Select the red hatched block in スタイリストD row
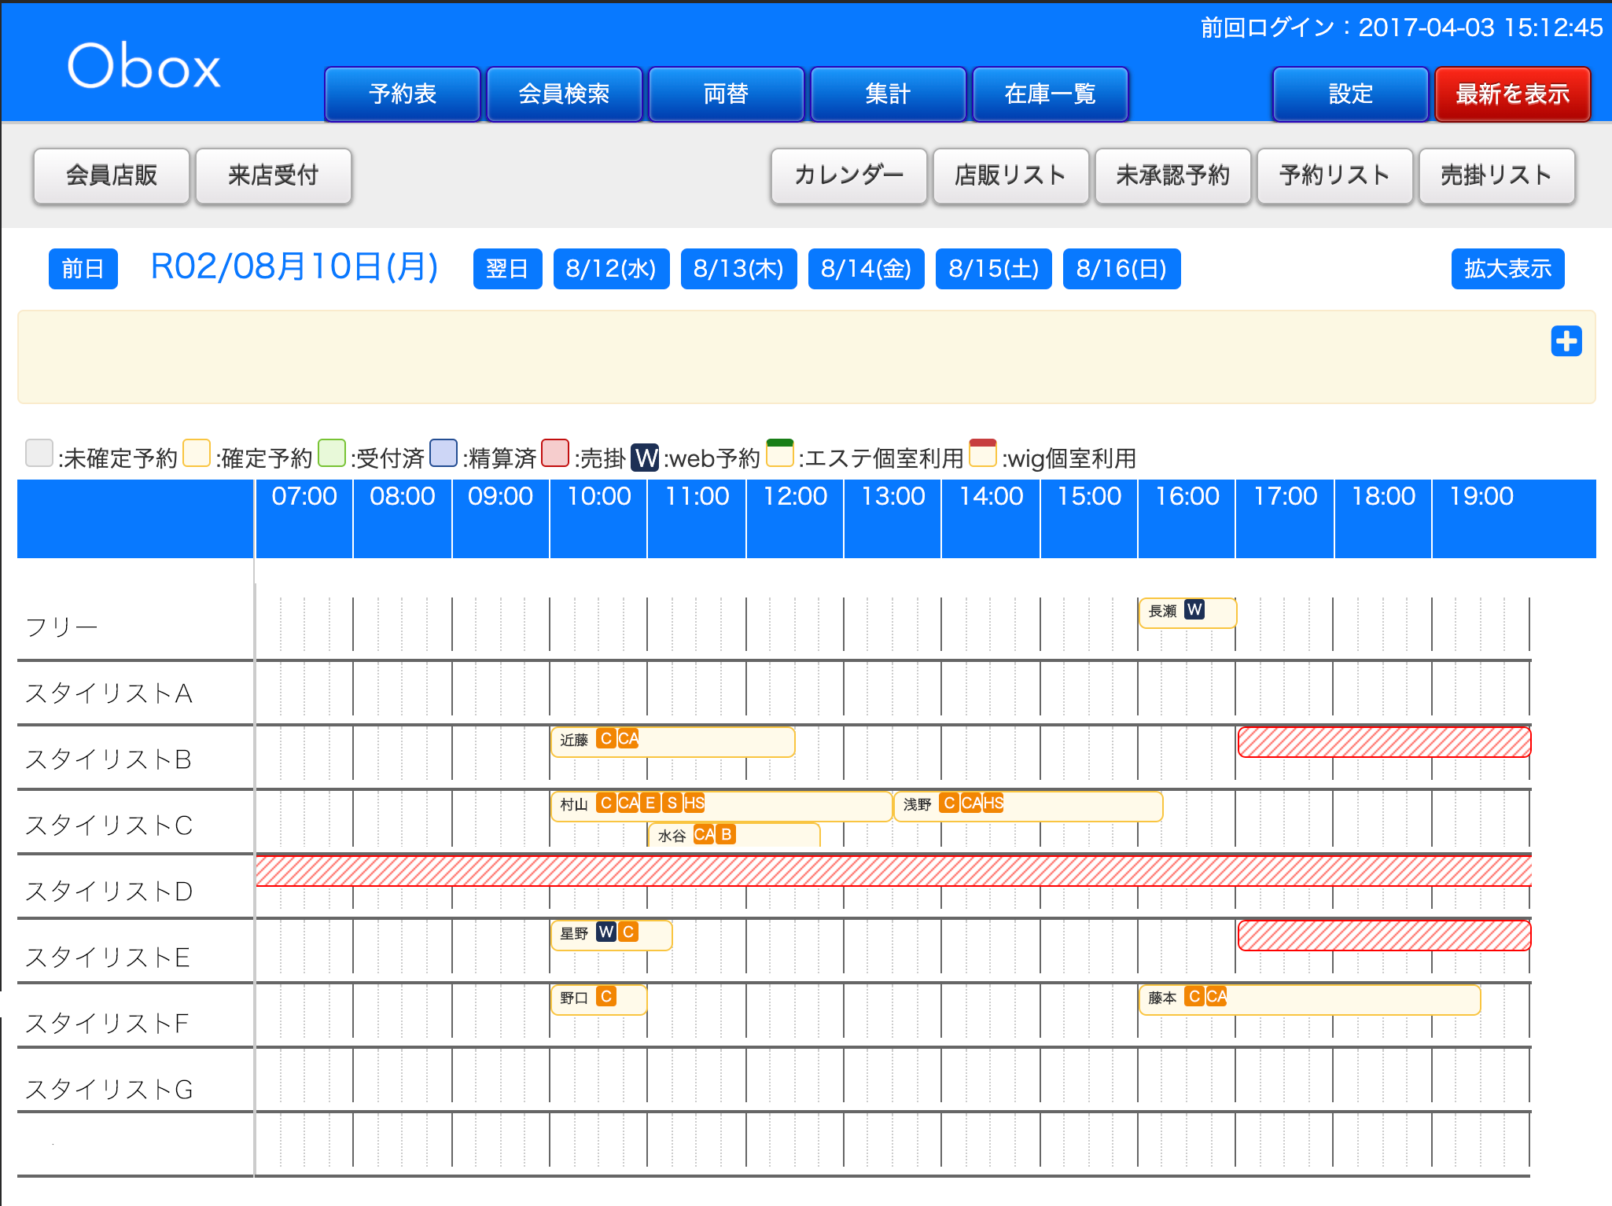Image resolution: width=1612 pixels, height=1206 pixels. 892,870
